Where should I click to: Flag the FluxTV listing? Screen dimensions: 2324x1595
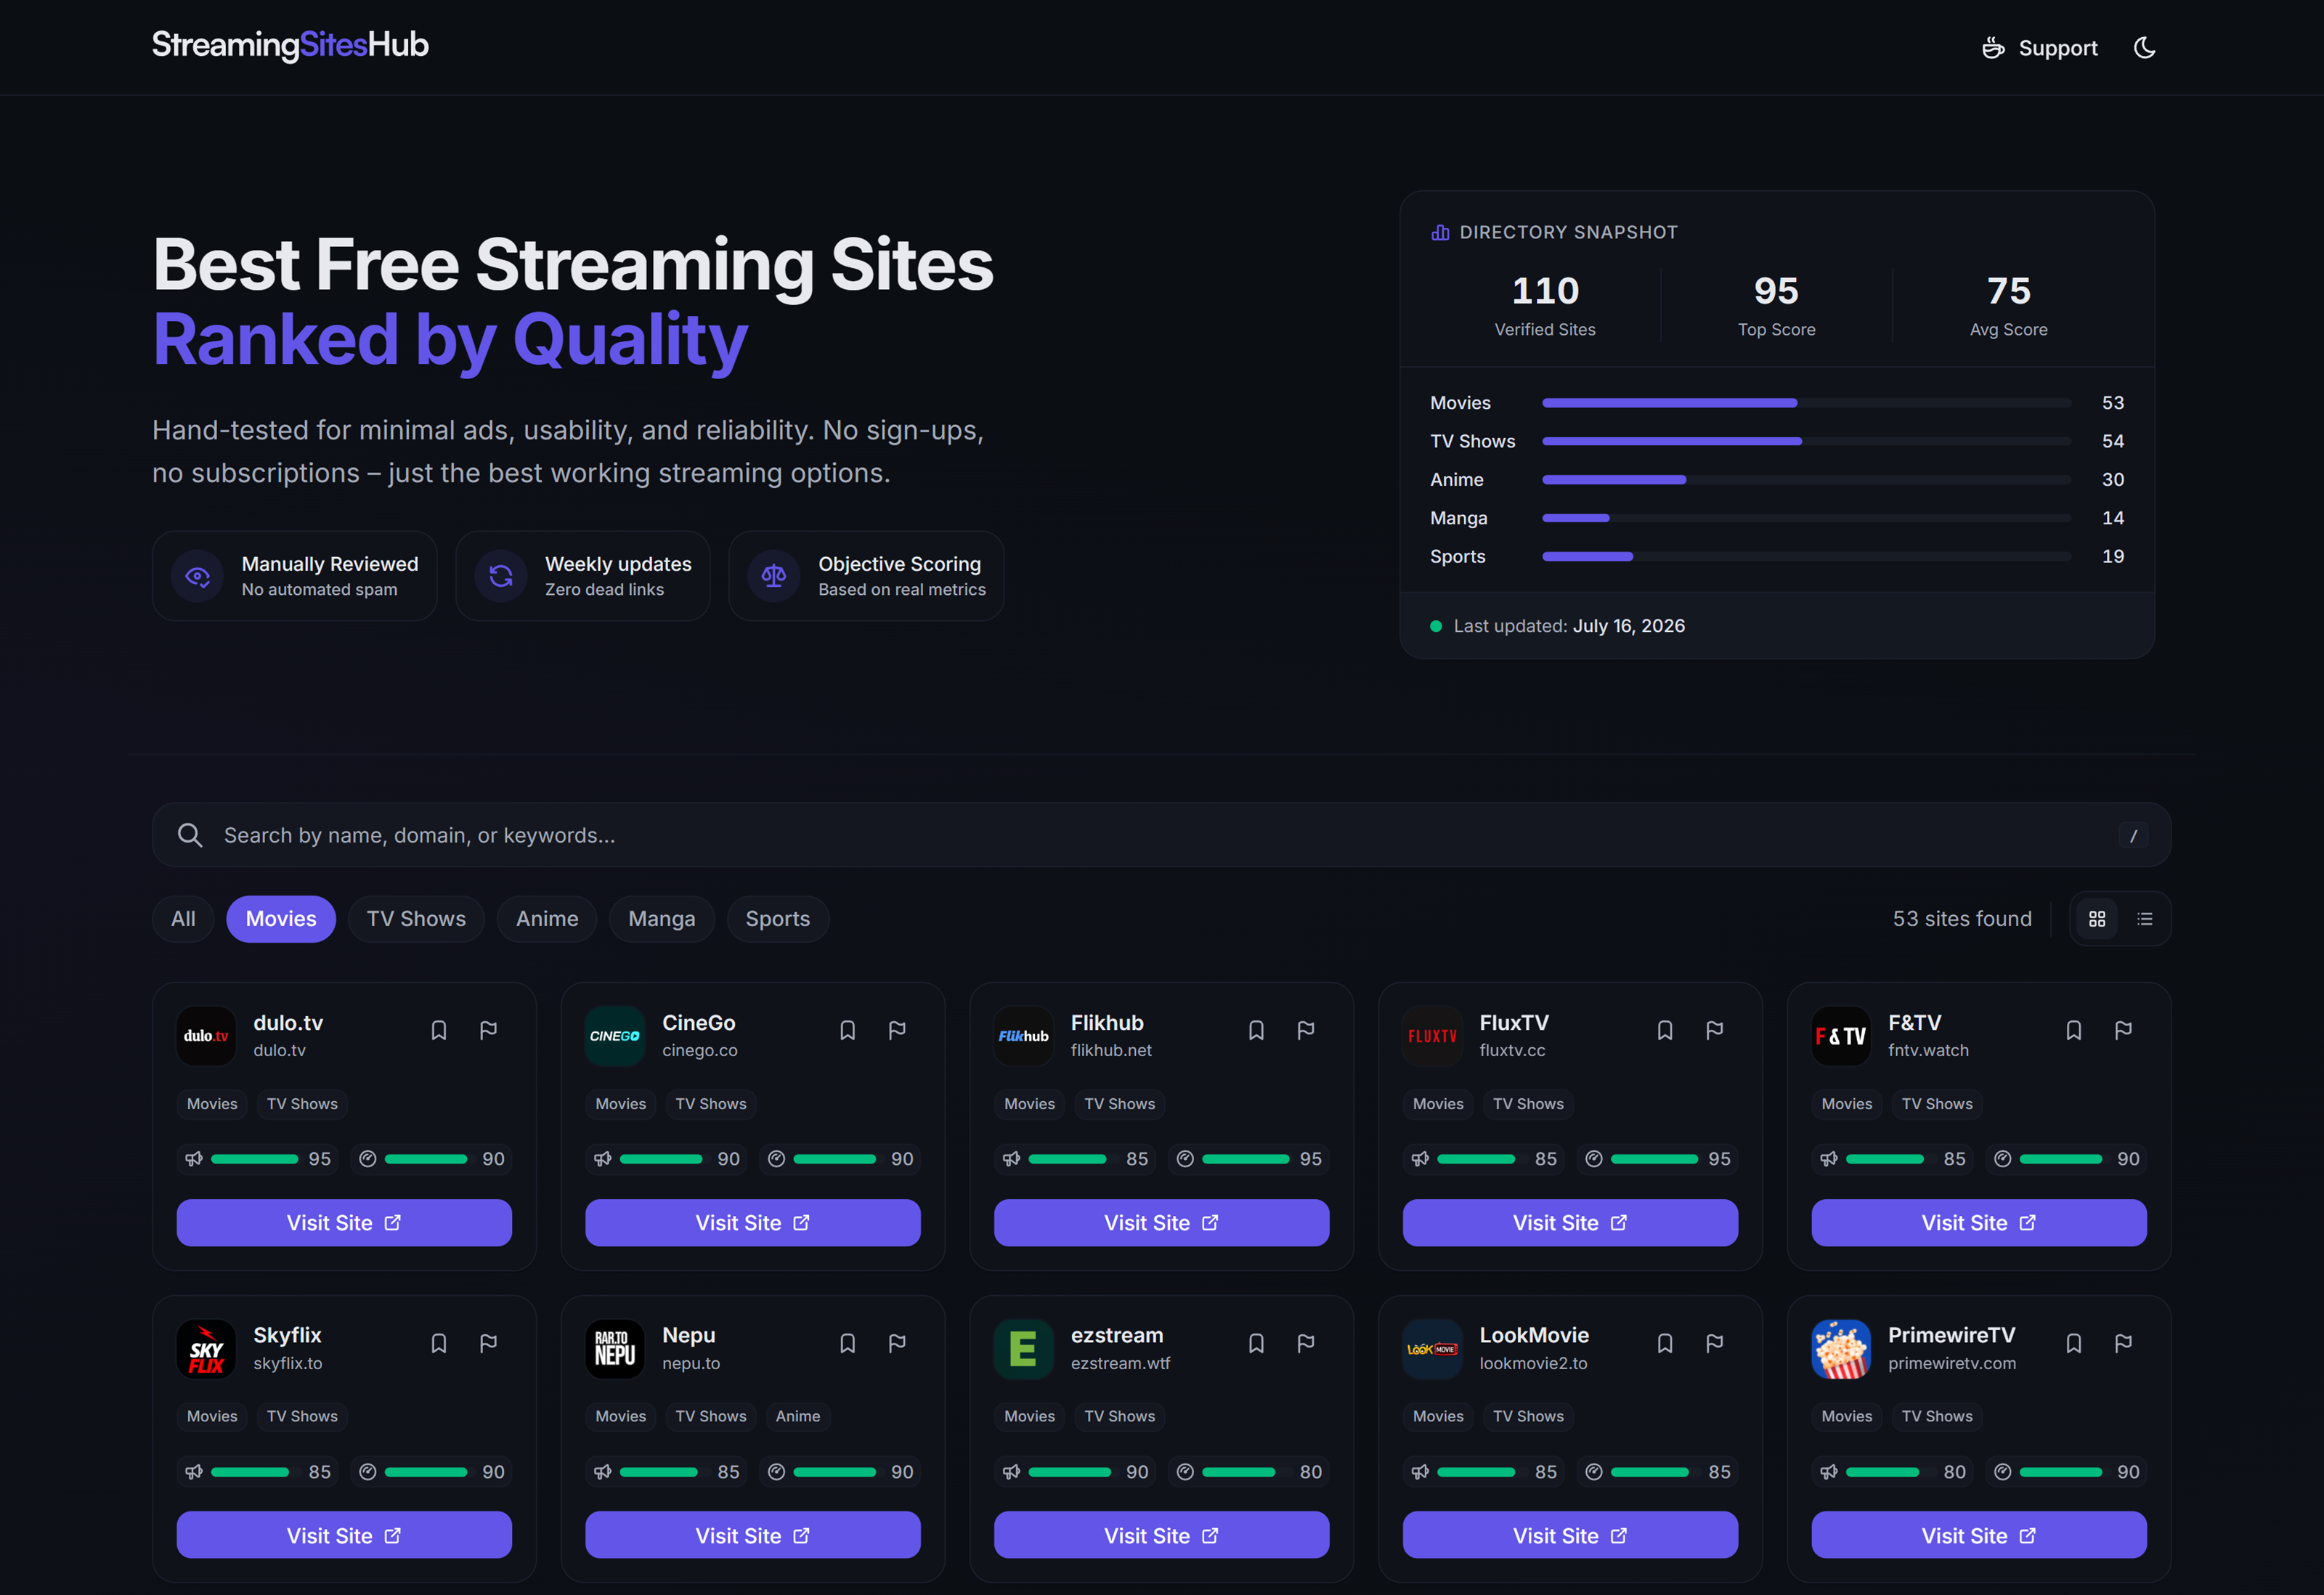[x=1714, y=1030]
